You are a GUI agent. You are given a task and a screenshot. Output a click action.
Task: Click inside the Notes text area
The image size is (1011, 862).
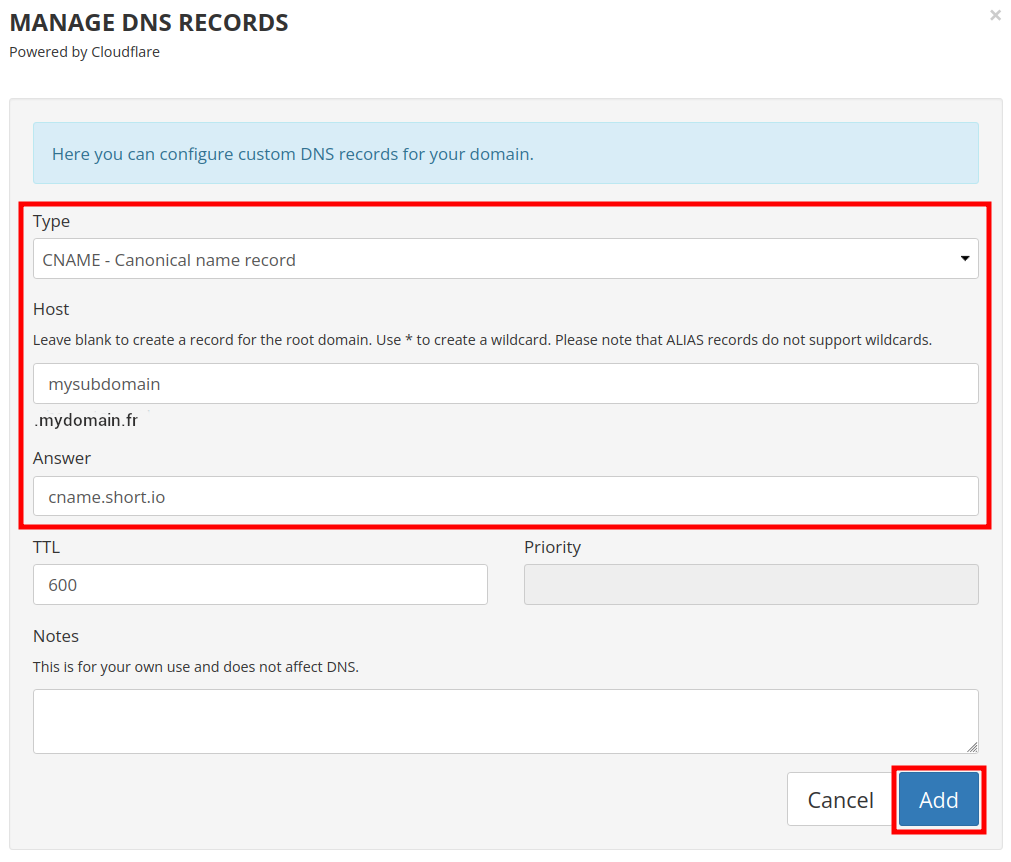pos(505,720)
